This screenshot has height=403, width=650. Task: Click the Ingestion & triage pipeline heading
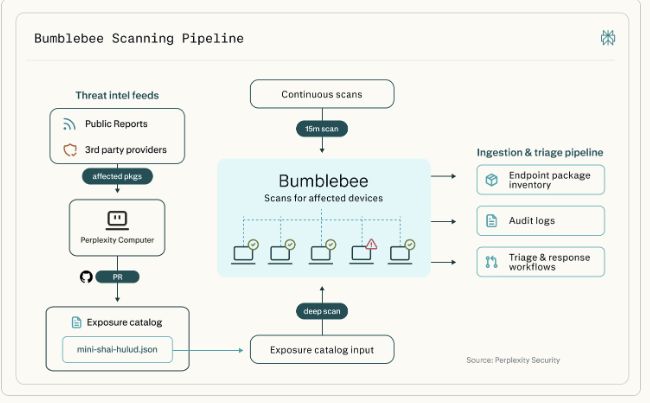click(x=540, y=153)
